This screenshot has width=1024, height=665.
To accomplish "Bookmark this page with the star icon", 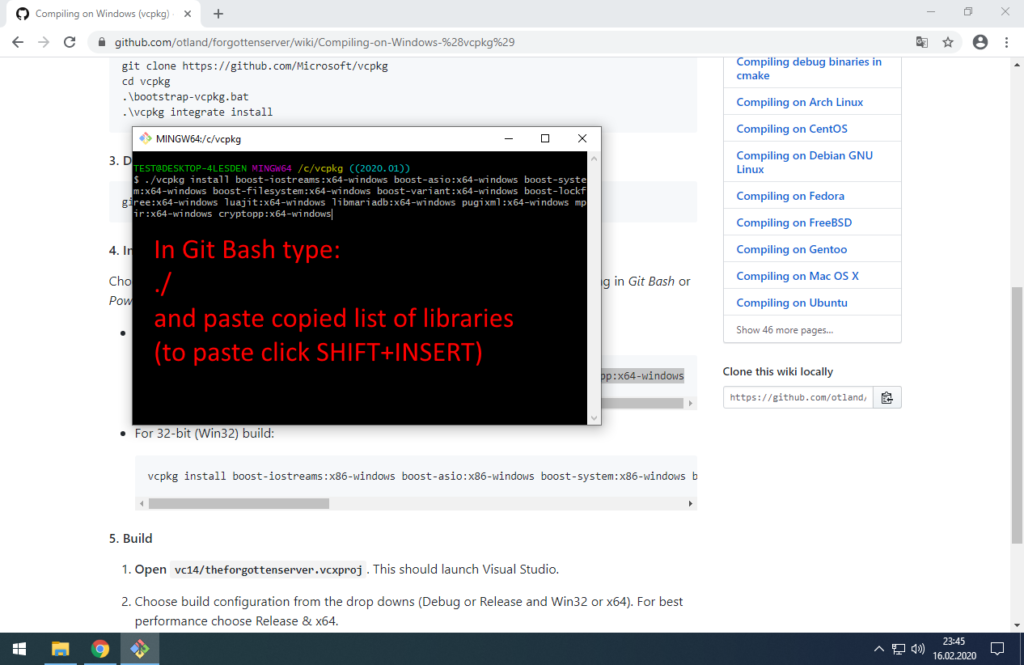I will pyautogui.click(x=948, y=42).
